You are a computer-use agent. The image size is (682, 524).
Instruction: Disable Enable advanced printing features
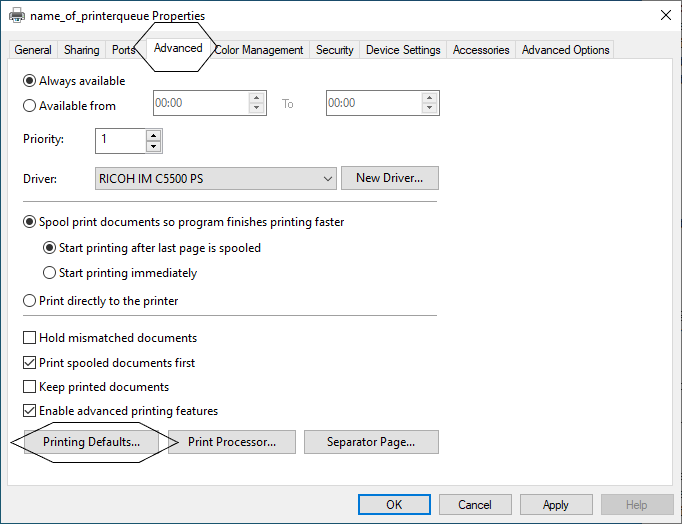[x=30, y=410]
